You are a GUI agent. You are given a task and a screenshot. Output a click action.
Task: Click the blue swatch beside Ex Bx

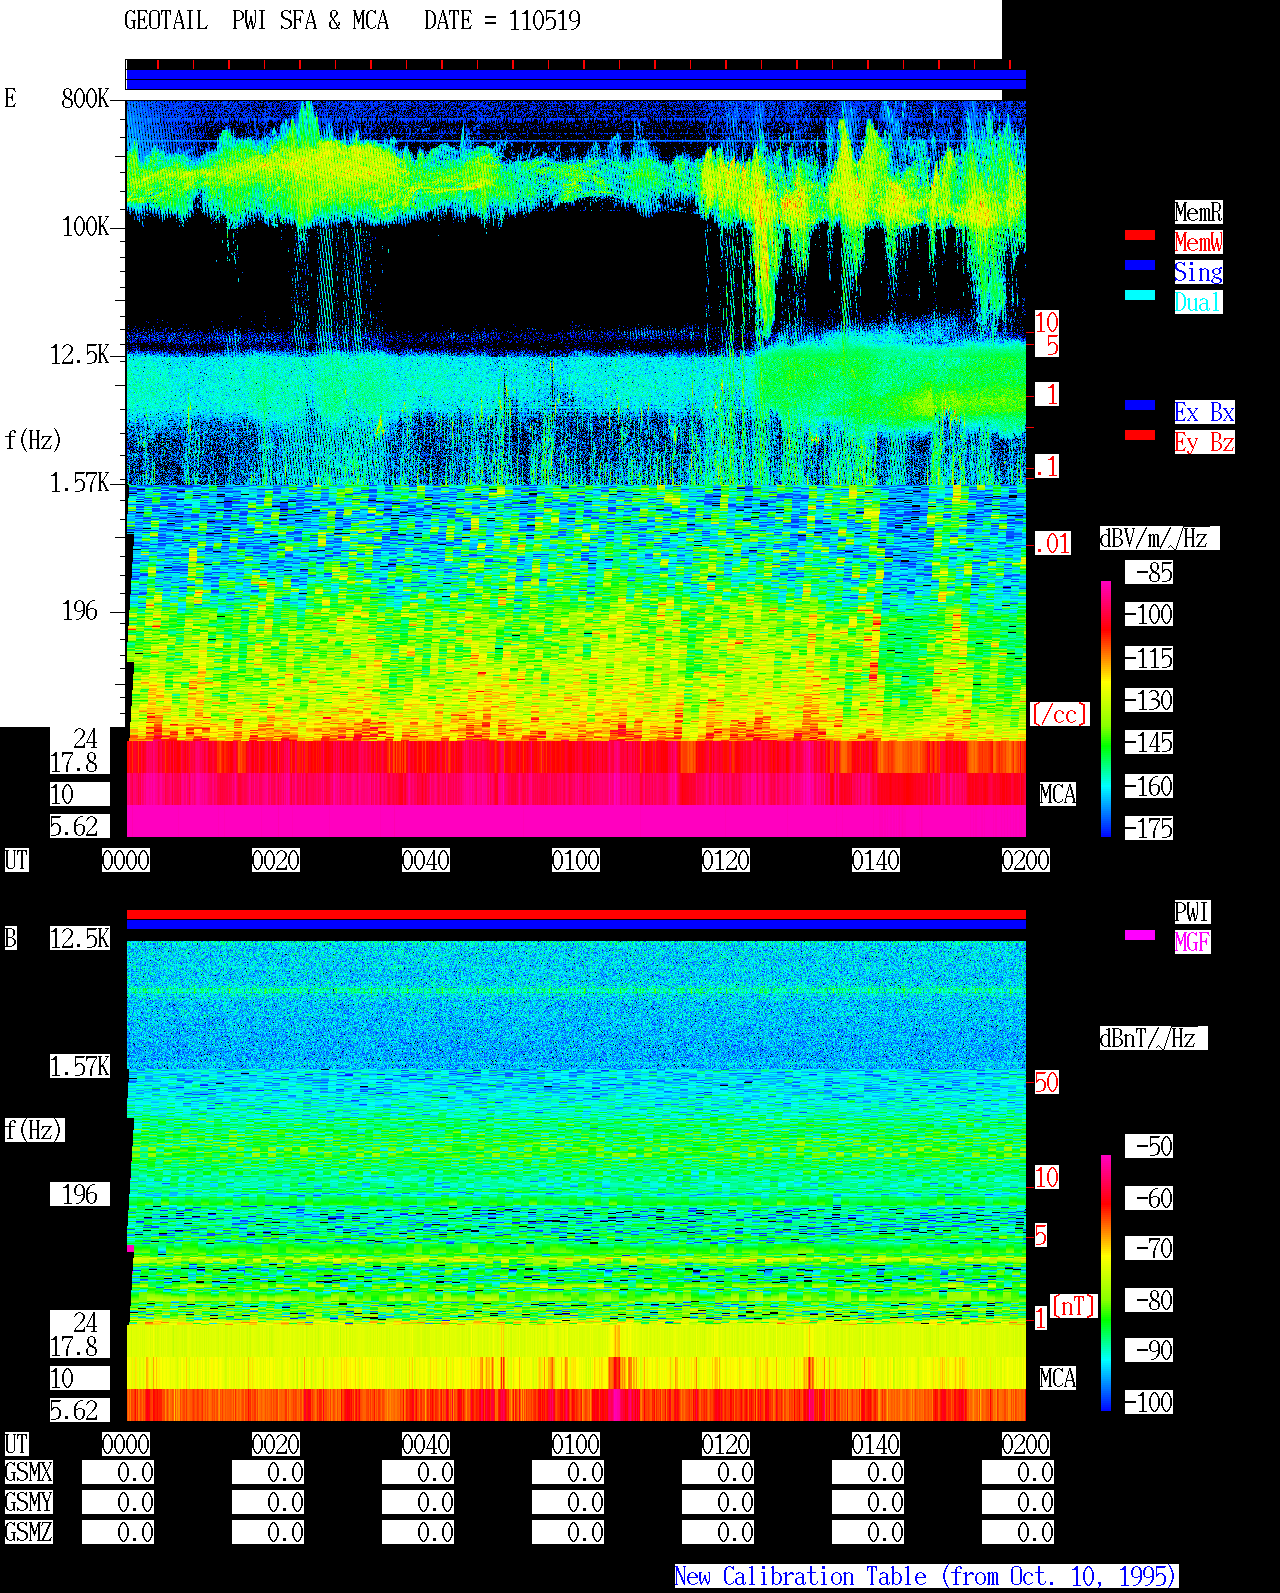click(x=1140, y=405)
